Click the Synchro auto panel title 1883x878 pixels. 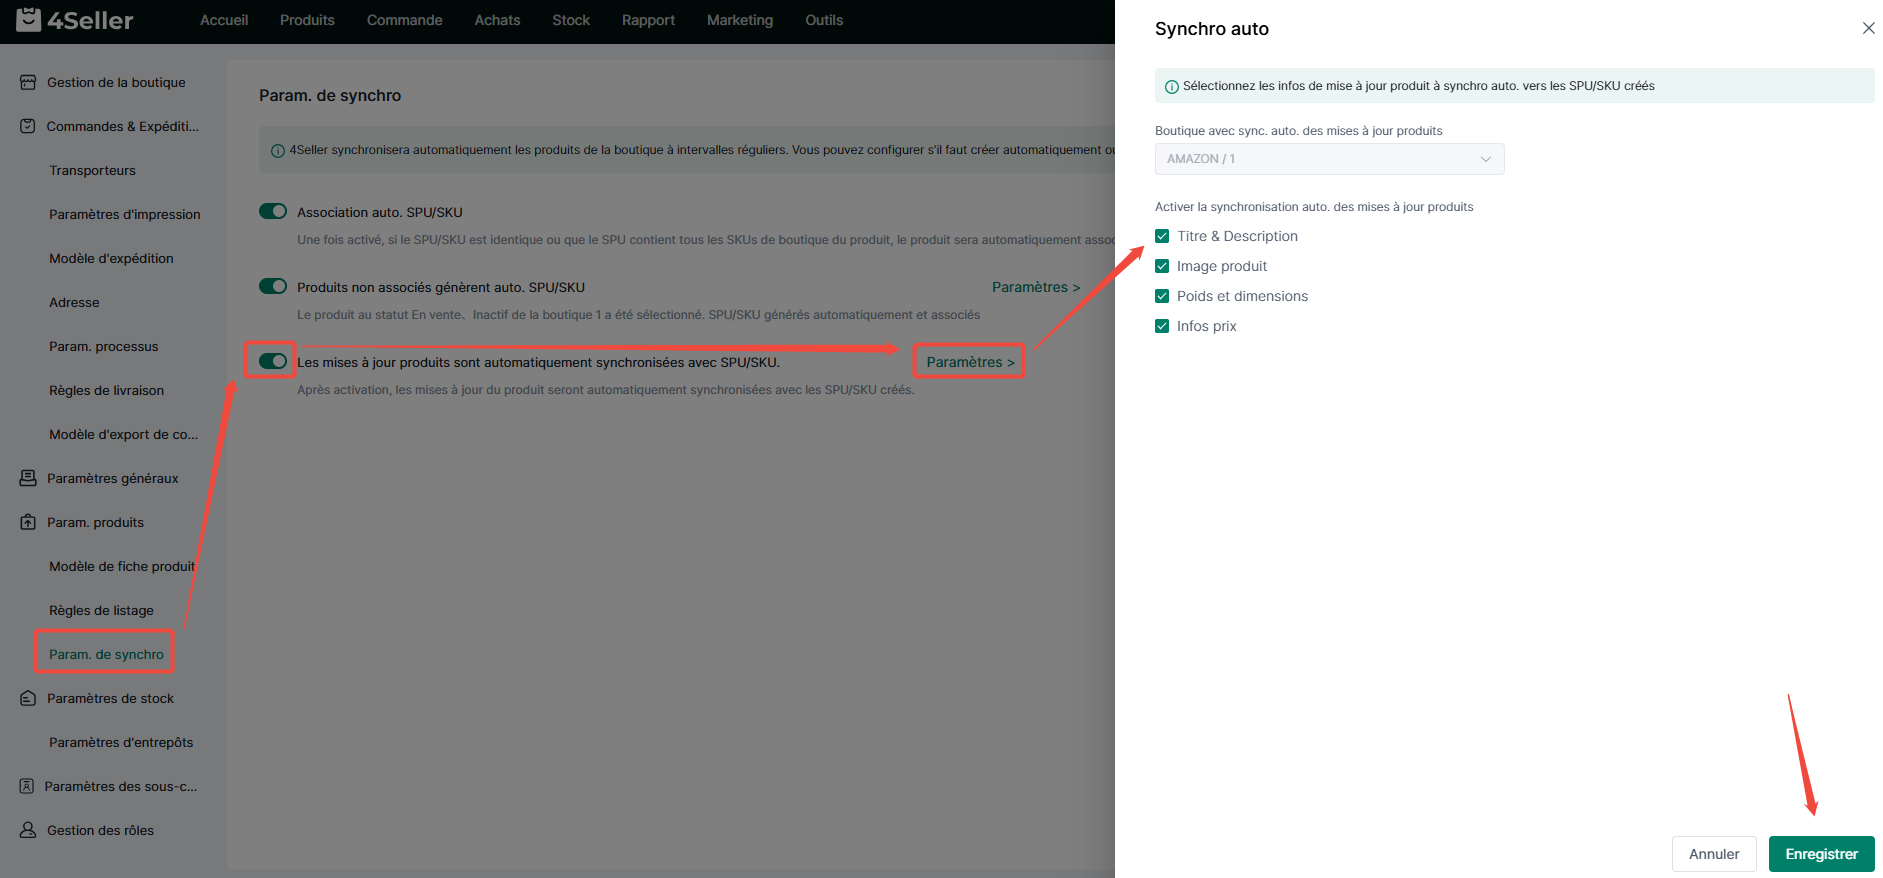(x=1211, y=29)
